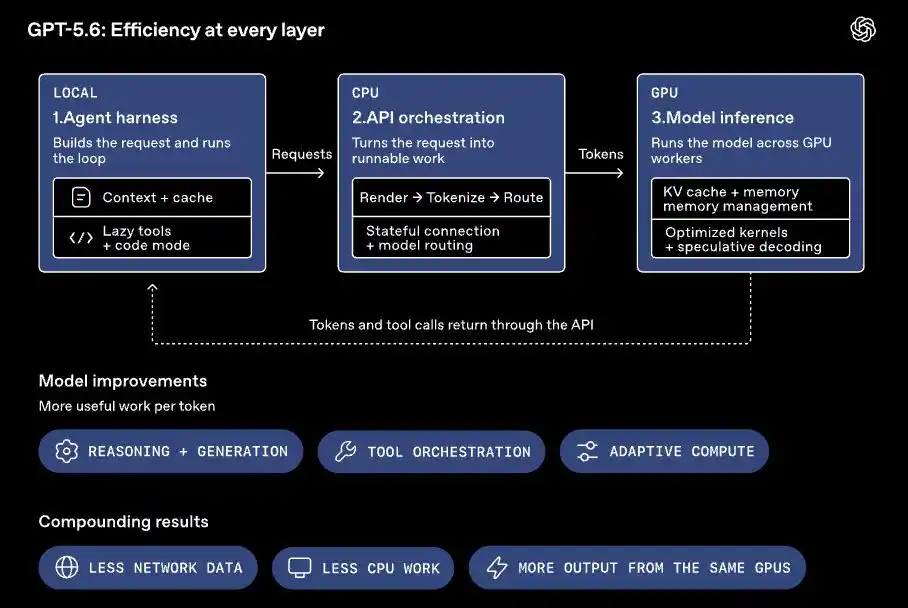Click the CPU label above API orchestration
The width and height of the screenshot is (908, 608).
click(x=365, y=93)
